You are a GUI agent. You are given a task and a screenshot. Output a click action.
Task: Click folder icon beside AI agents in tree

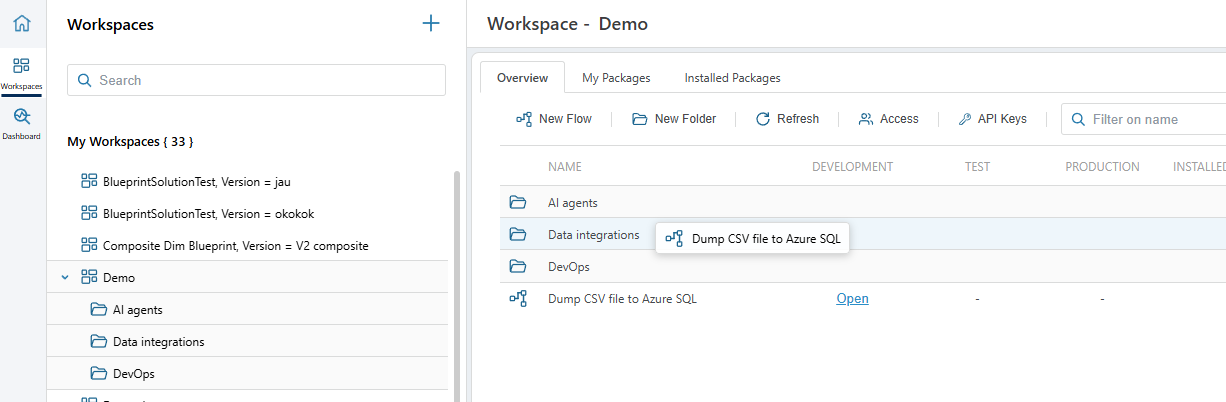(98, 310)
